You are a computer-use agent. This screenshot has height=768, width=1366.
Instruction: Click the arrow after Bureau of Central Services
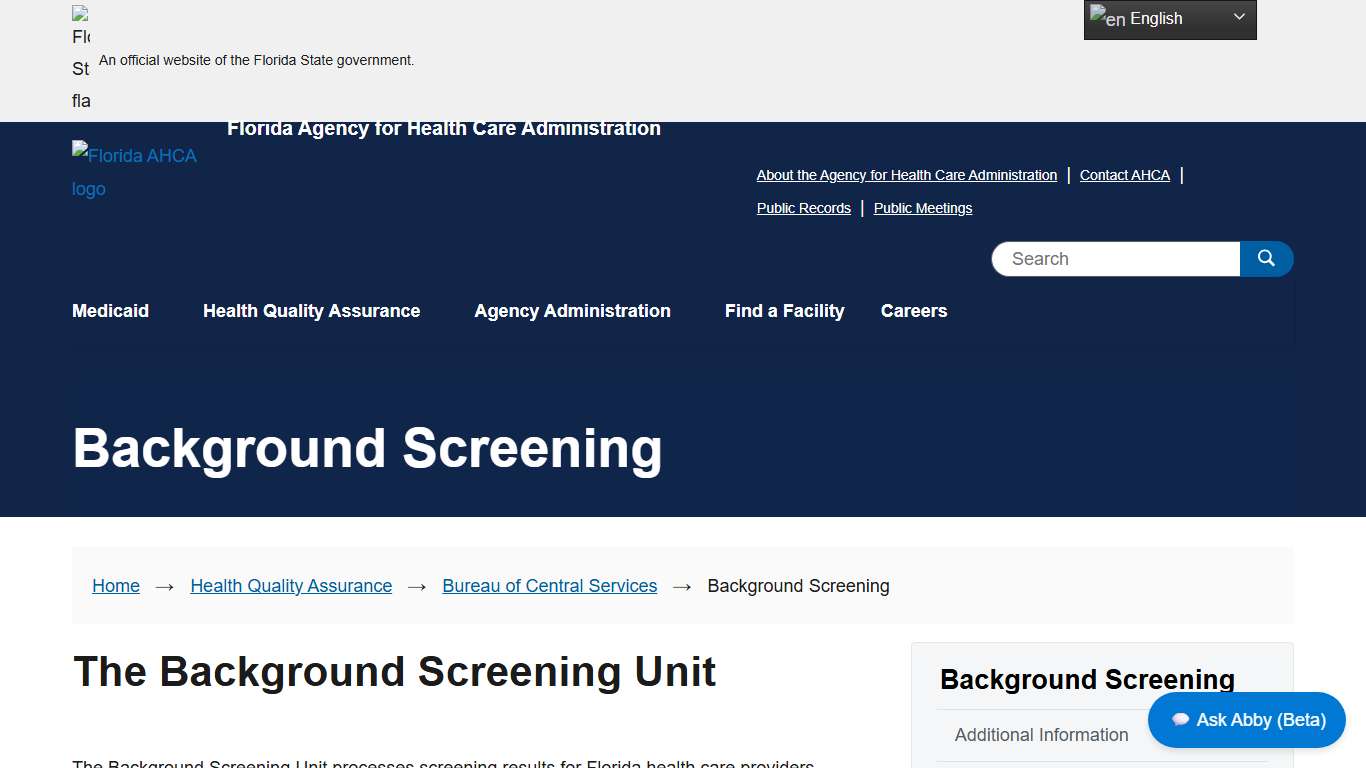click(681, 587)
